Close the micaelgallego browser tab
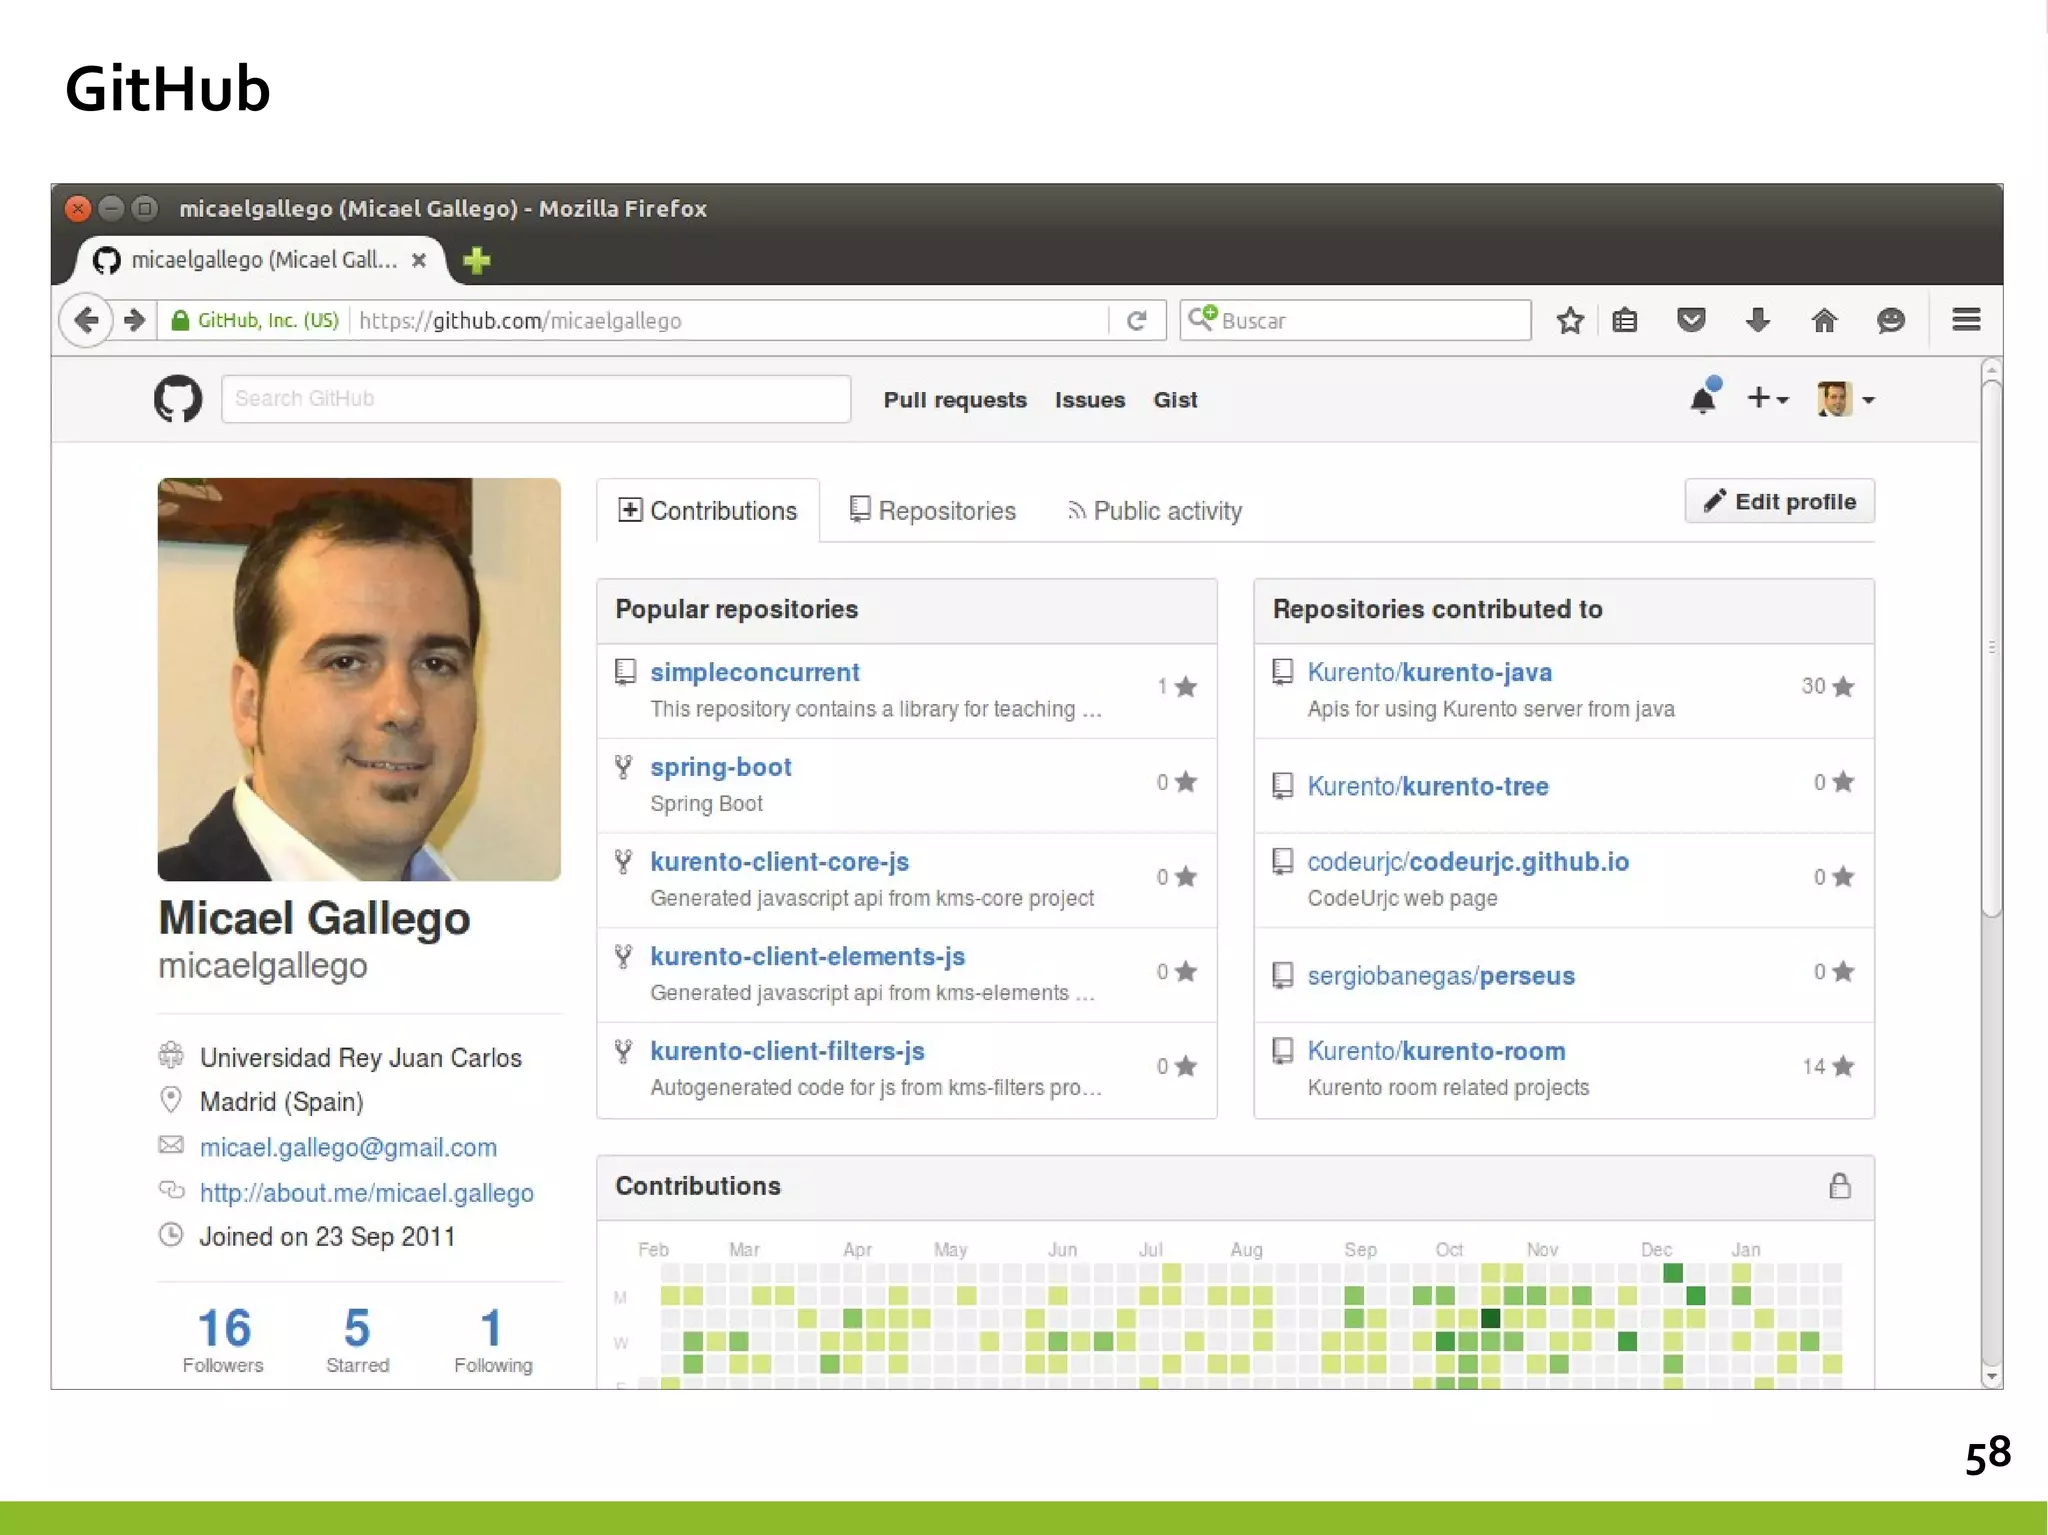 tap(419, 260)
